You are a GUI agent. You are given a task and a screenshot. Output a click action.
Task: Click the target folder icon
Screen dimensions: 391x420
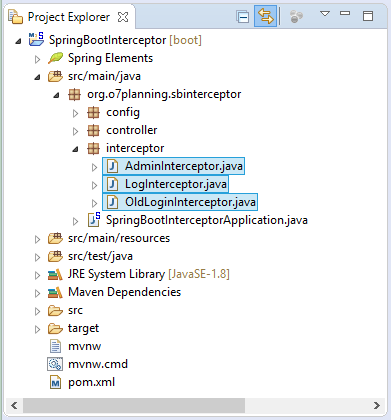click(x=55, y=328)
